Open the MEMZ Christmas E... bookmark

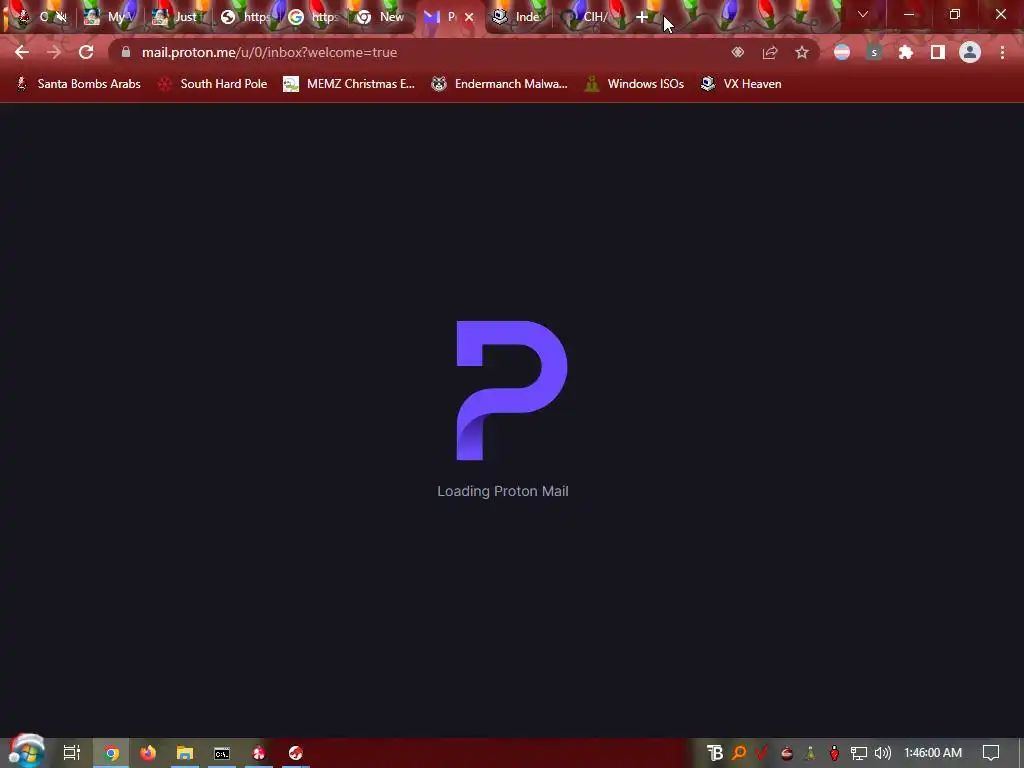349,84
